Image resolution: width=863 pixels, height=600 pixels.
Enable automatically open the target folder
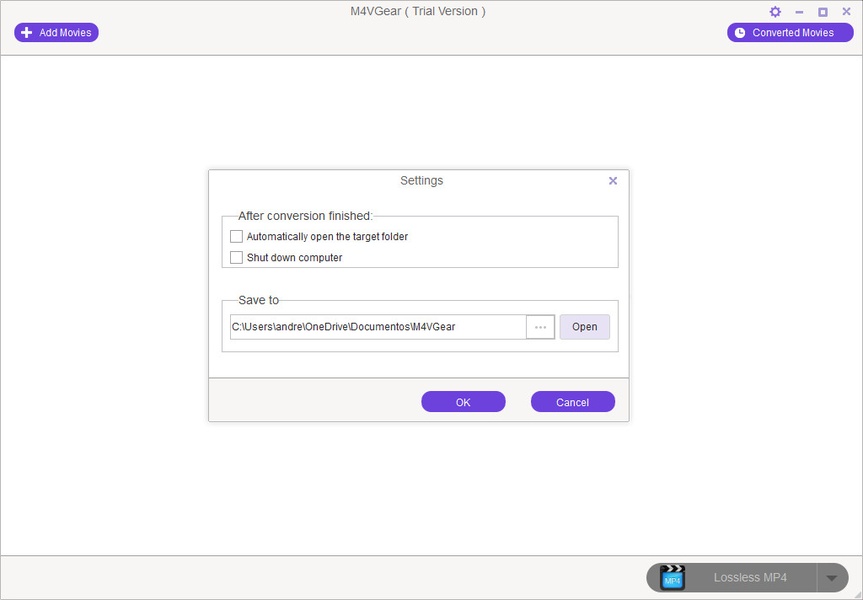(x=236, y=236)
